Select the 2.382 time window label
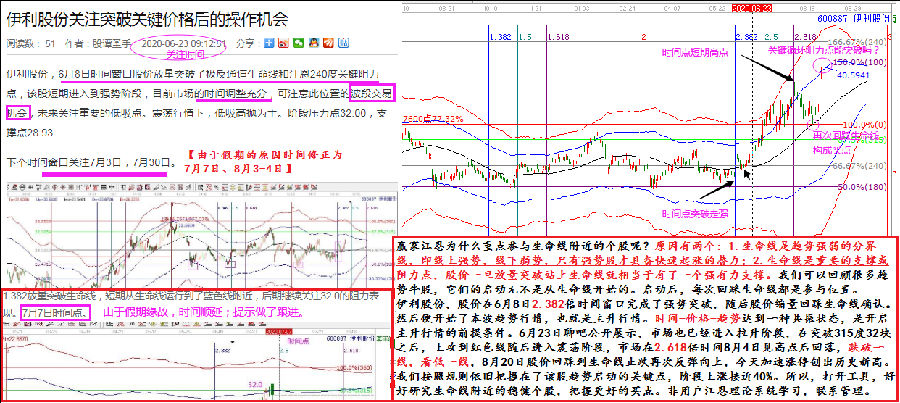This screenshot has height=403, width=900. pyautogui.click(x=746, y=36)
